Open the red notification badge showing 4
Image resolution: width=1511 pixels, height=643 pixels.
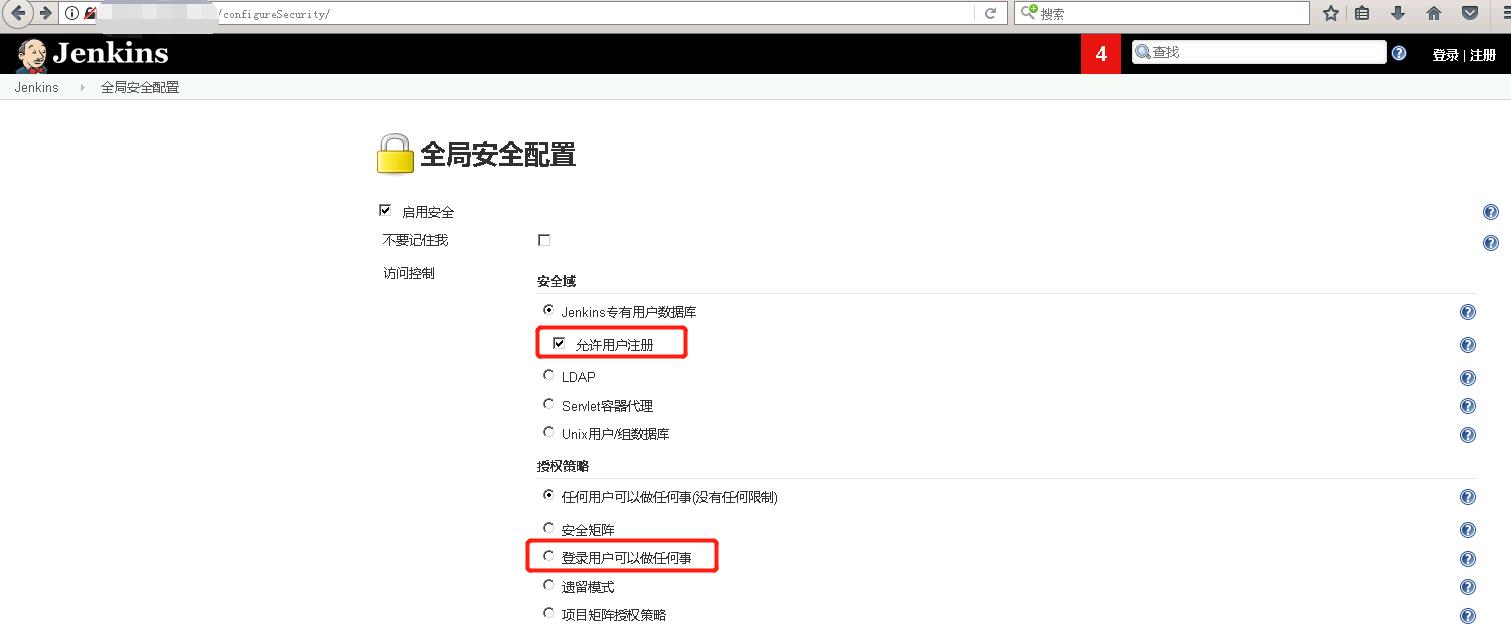pos(1101,54)
